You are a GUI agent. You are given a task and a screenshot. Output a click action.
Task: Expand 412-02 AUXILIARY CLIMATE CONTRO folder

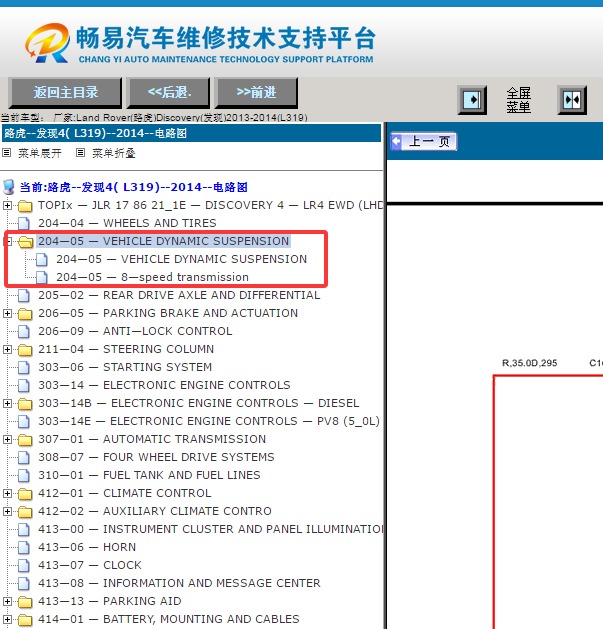tap(7, 511)
